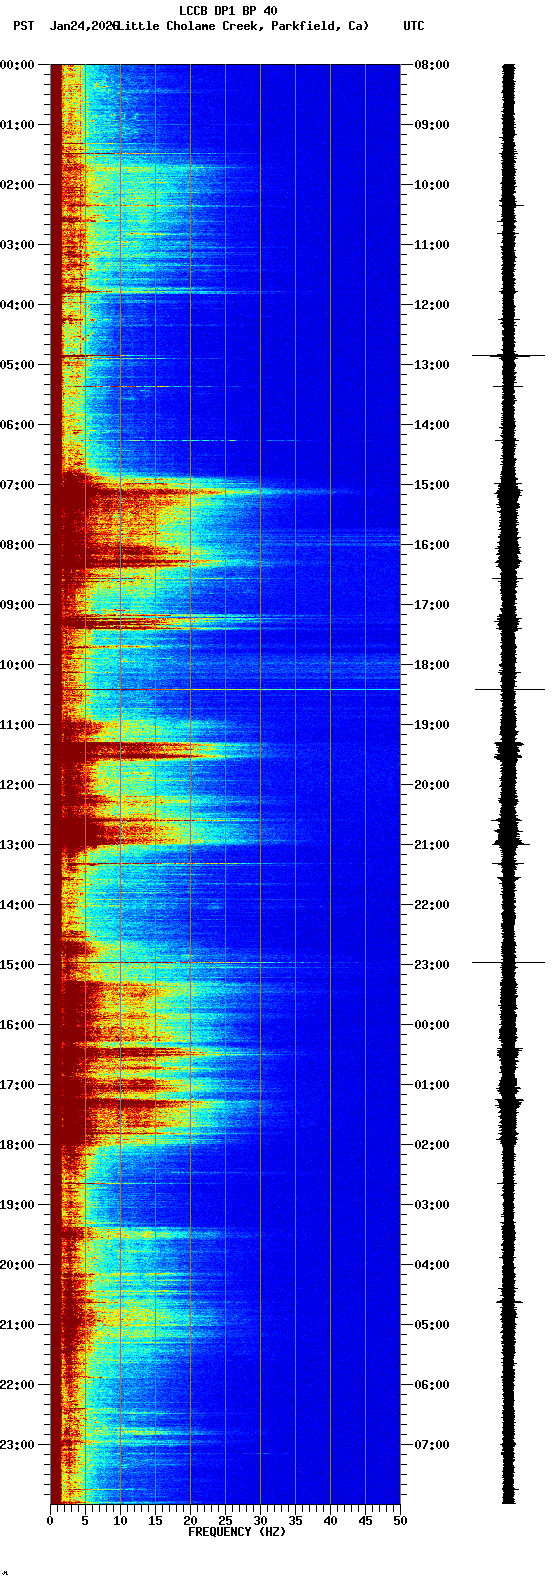Viewport: 552px width, 1584px height.
Task: Pick the frequency axis tick label "15"
Action: [x=155, y=1520]
